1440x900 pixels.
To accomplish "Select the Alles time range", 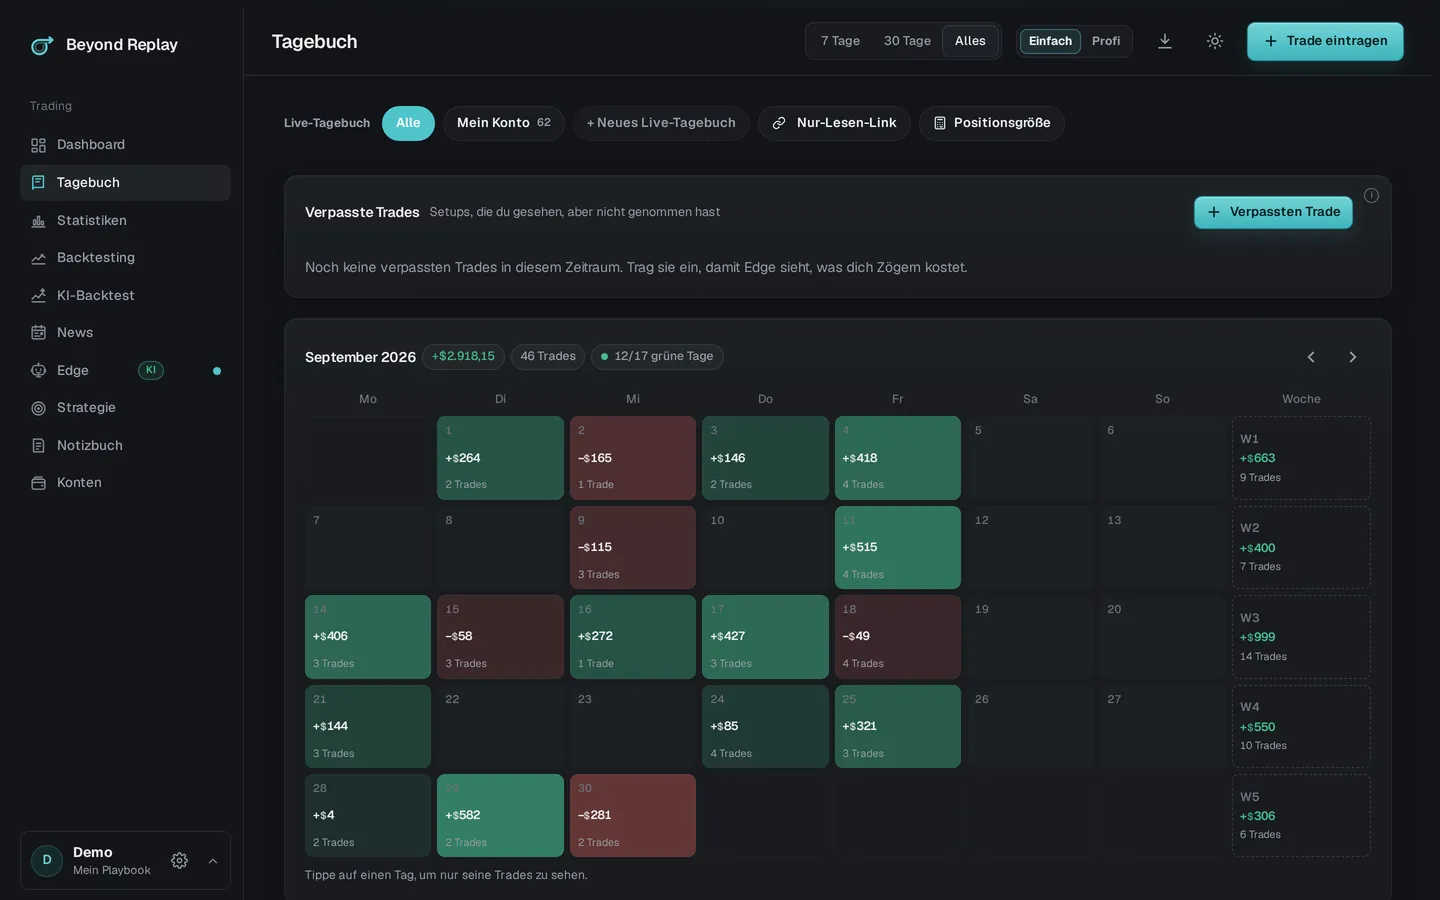I will (970, 41).
